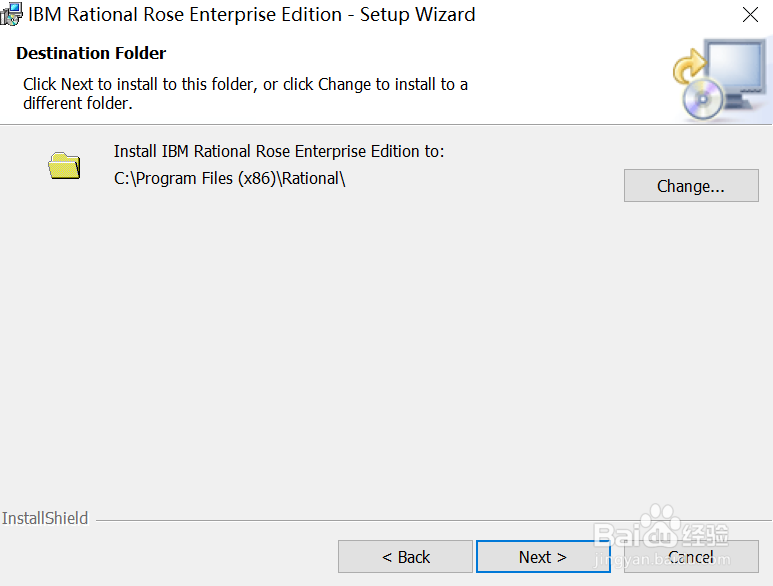The height and width of the screenshot is (586, 773).
Task: Click the yellow arrow in the installer graphic
Action: click(x=689, y=70)
